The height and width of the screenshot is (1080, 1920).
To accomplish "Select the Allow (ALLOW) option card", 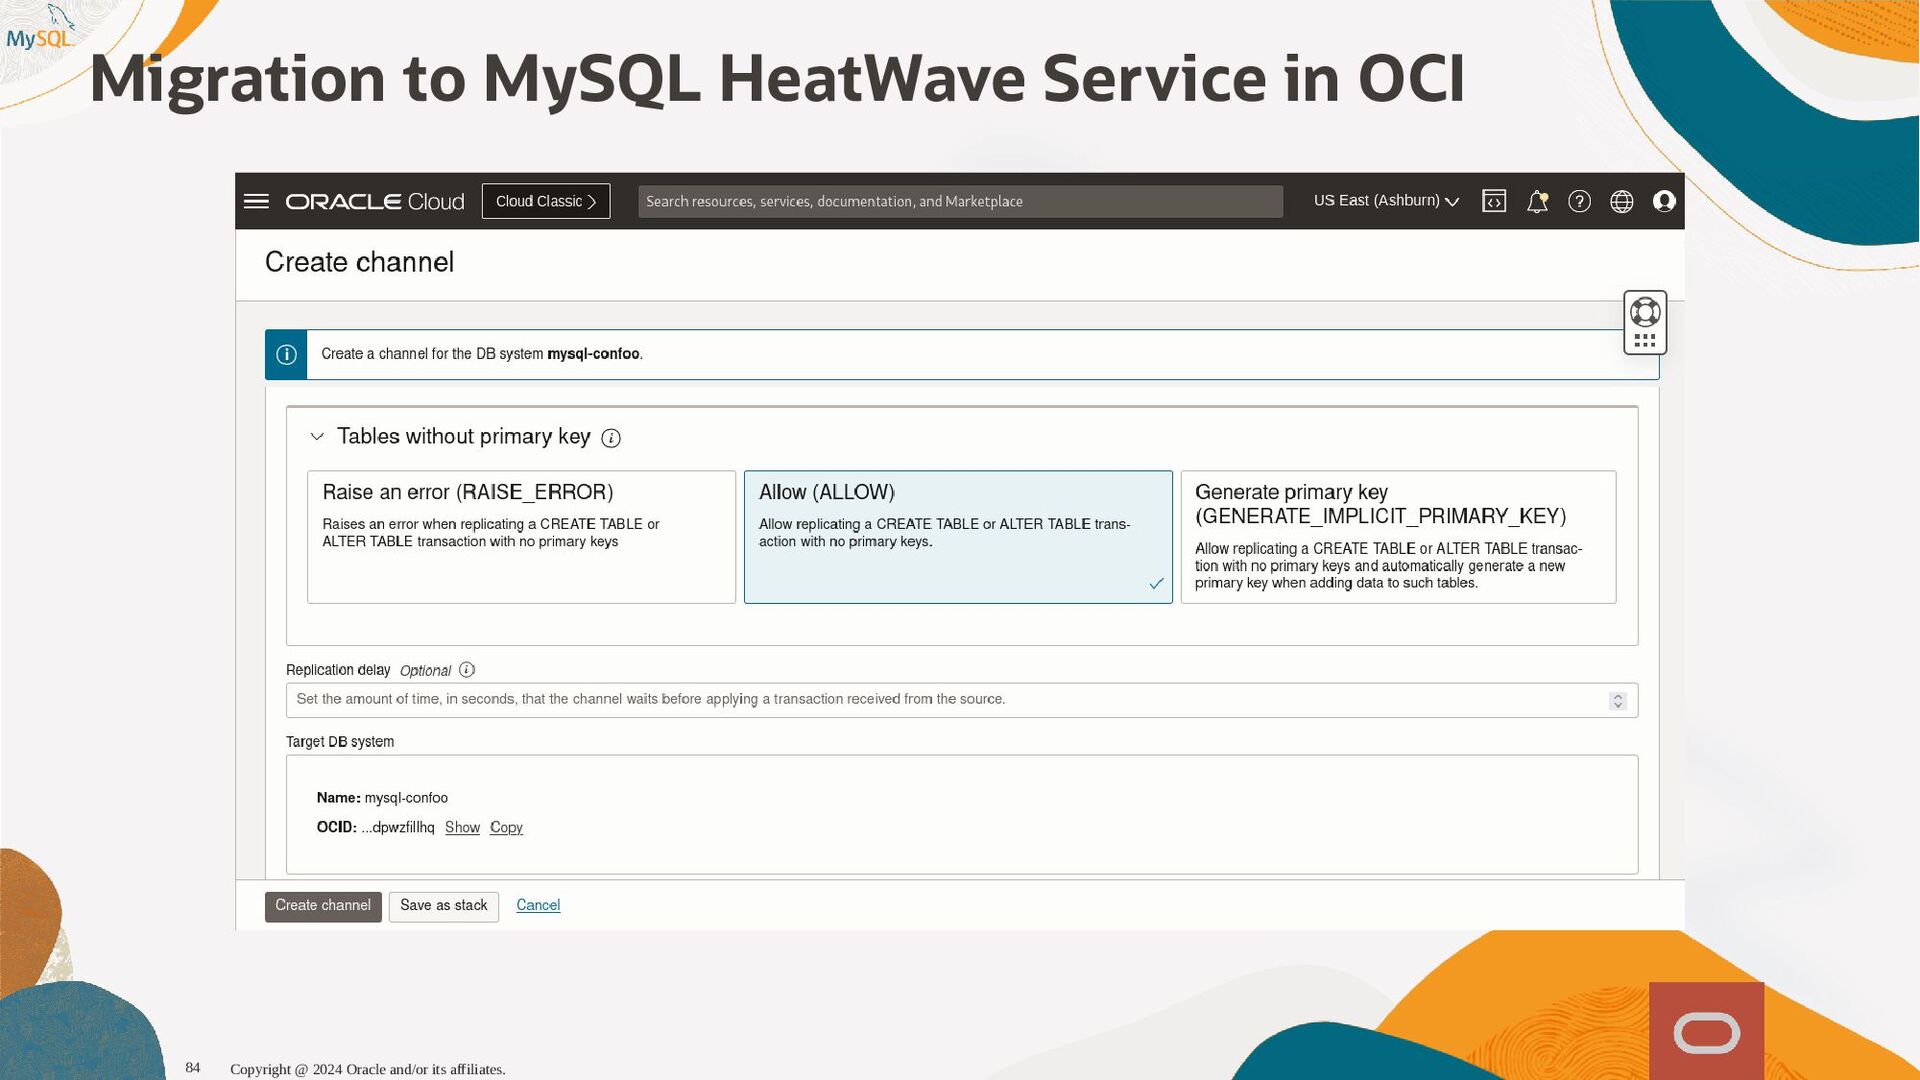I will click(x=958, y=537).
